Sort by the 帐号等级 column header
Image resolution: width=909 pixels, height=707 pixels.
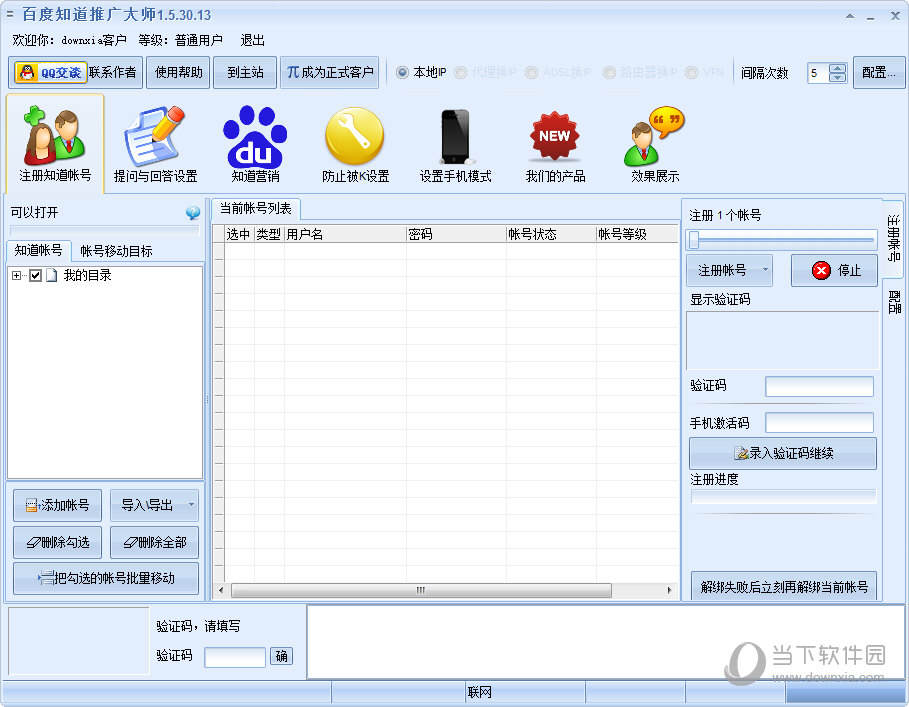pos(637,234)
